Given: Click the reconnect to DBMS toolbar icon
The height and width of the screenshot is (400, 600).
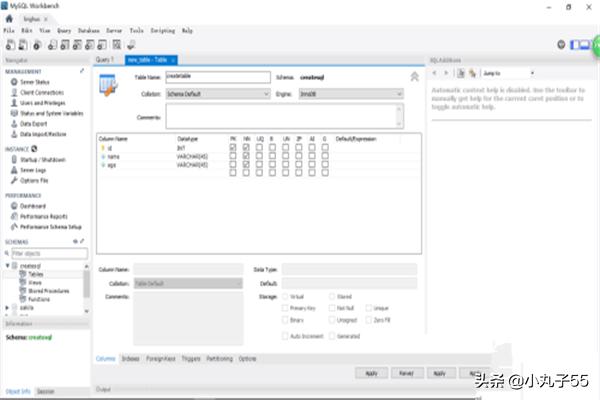Looking at the screenshot, I should tap(131, 45).
